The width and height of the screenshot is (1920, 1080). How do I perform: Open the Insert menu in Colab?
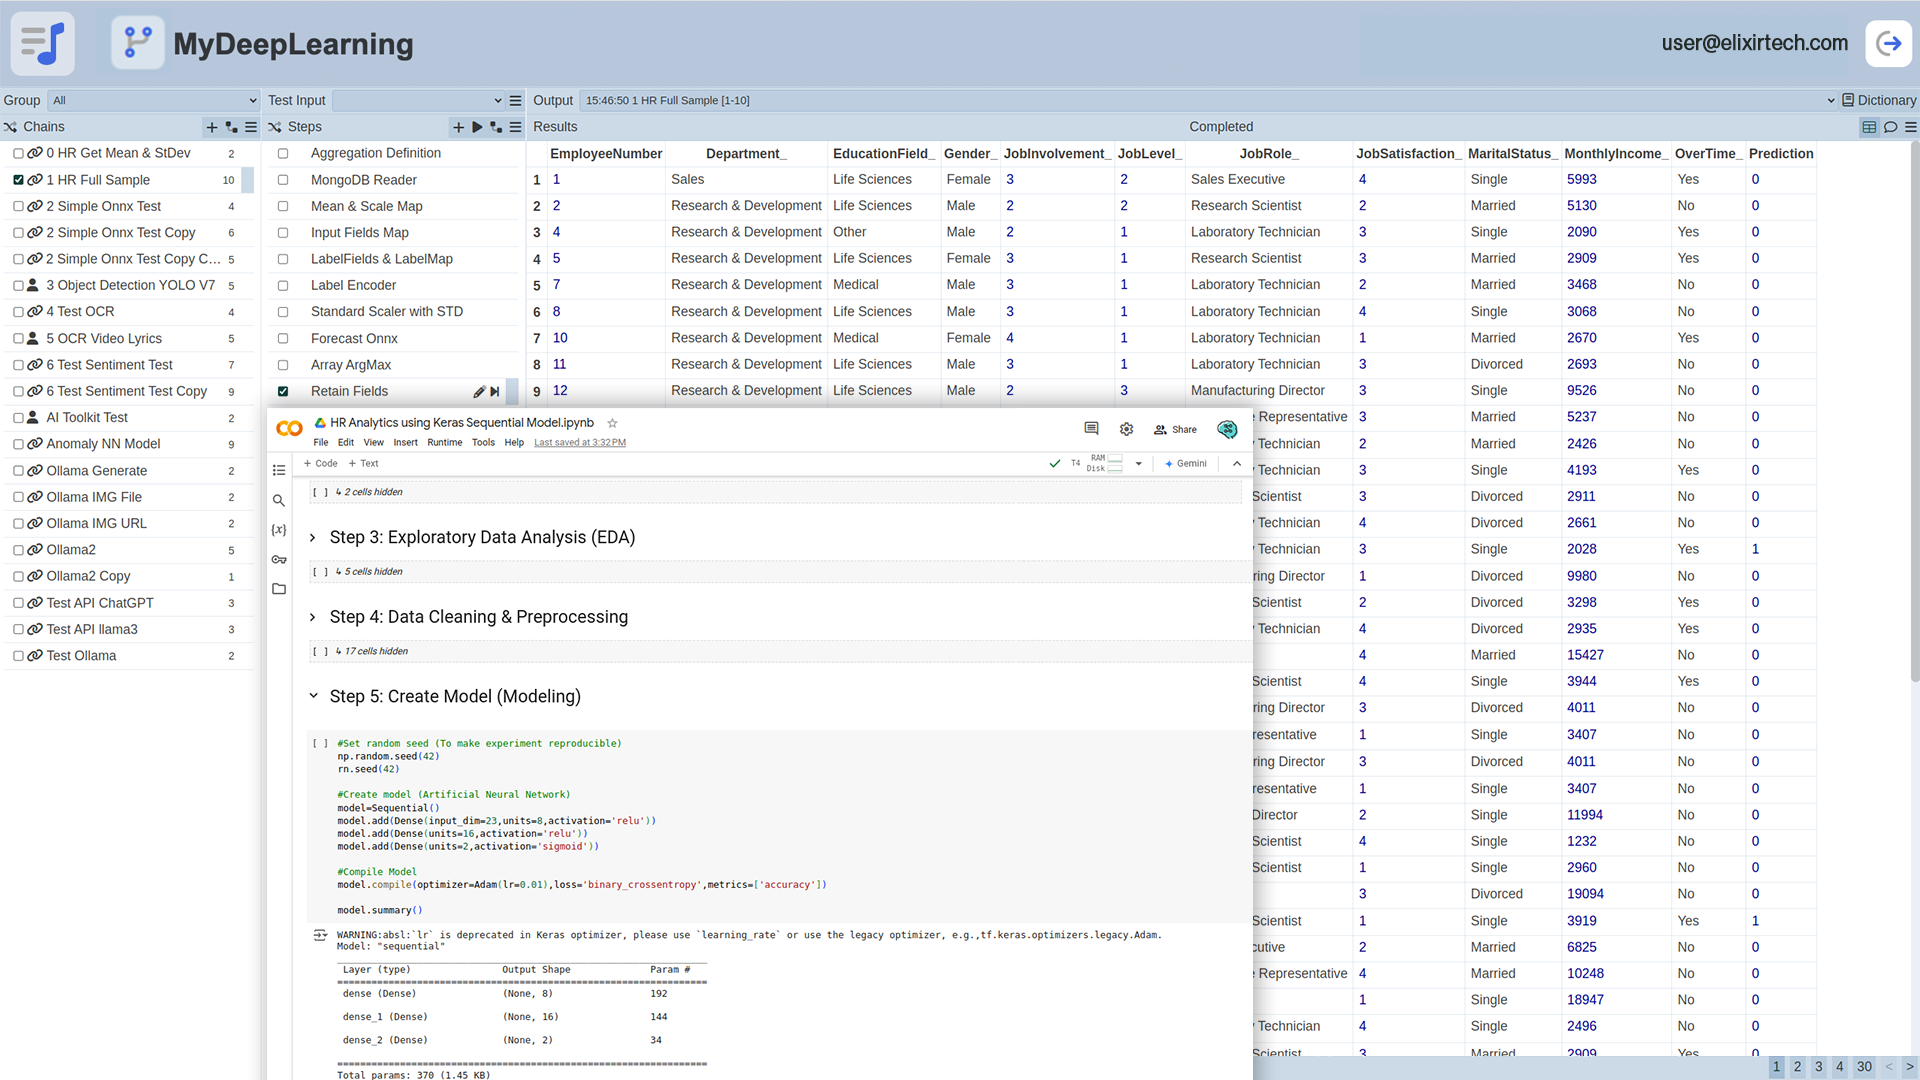[405, 442]
